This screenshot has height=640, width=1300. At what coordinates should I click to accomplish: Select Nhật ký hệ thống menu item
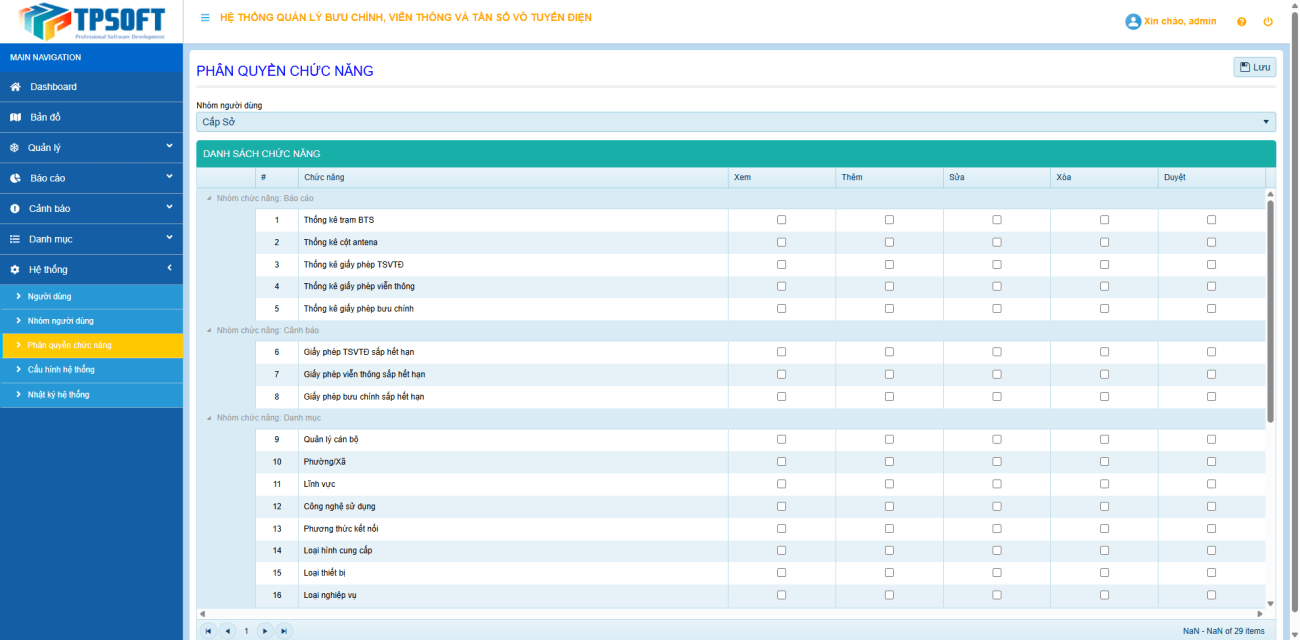pyautogui.click(x=58, y=395)
